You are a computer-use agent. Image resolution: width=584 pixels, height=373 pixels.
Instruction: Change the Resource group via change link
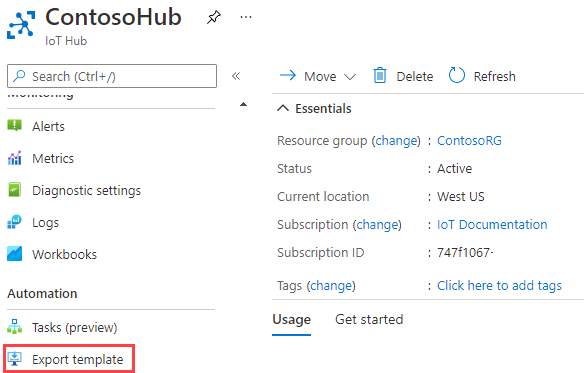click(x=396, y=141)
